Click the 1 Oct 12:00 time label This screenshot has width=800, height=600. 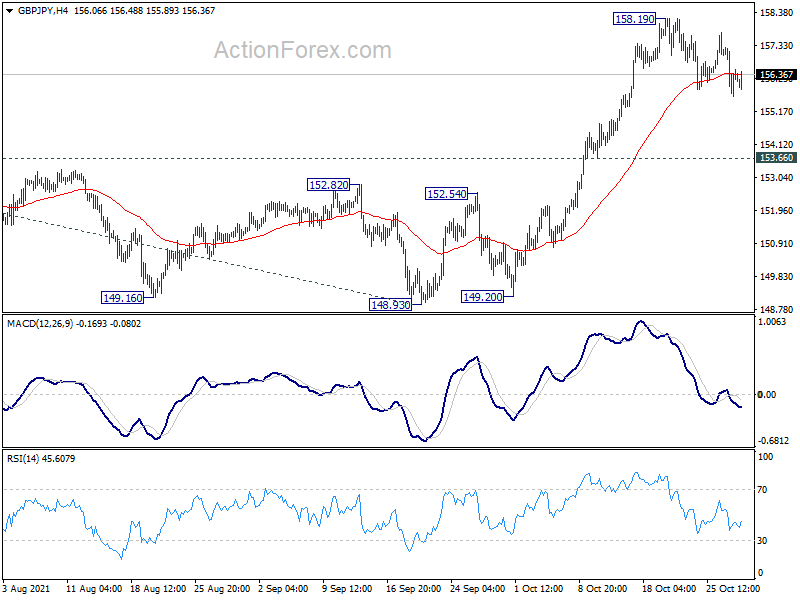click(539, 589)
